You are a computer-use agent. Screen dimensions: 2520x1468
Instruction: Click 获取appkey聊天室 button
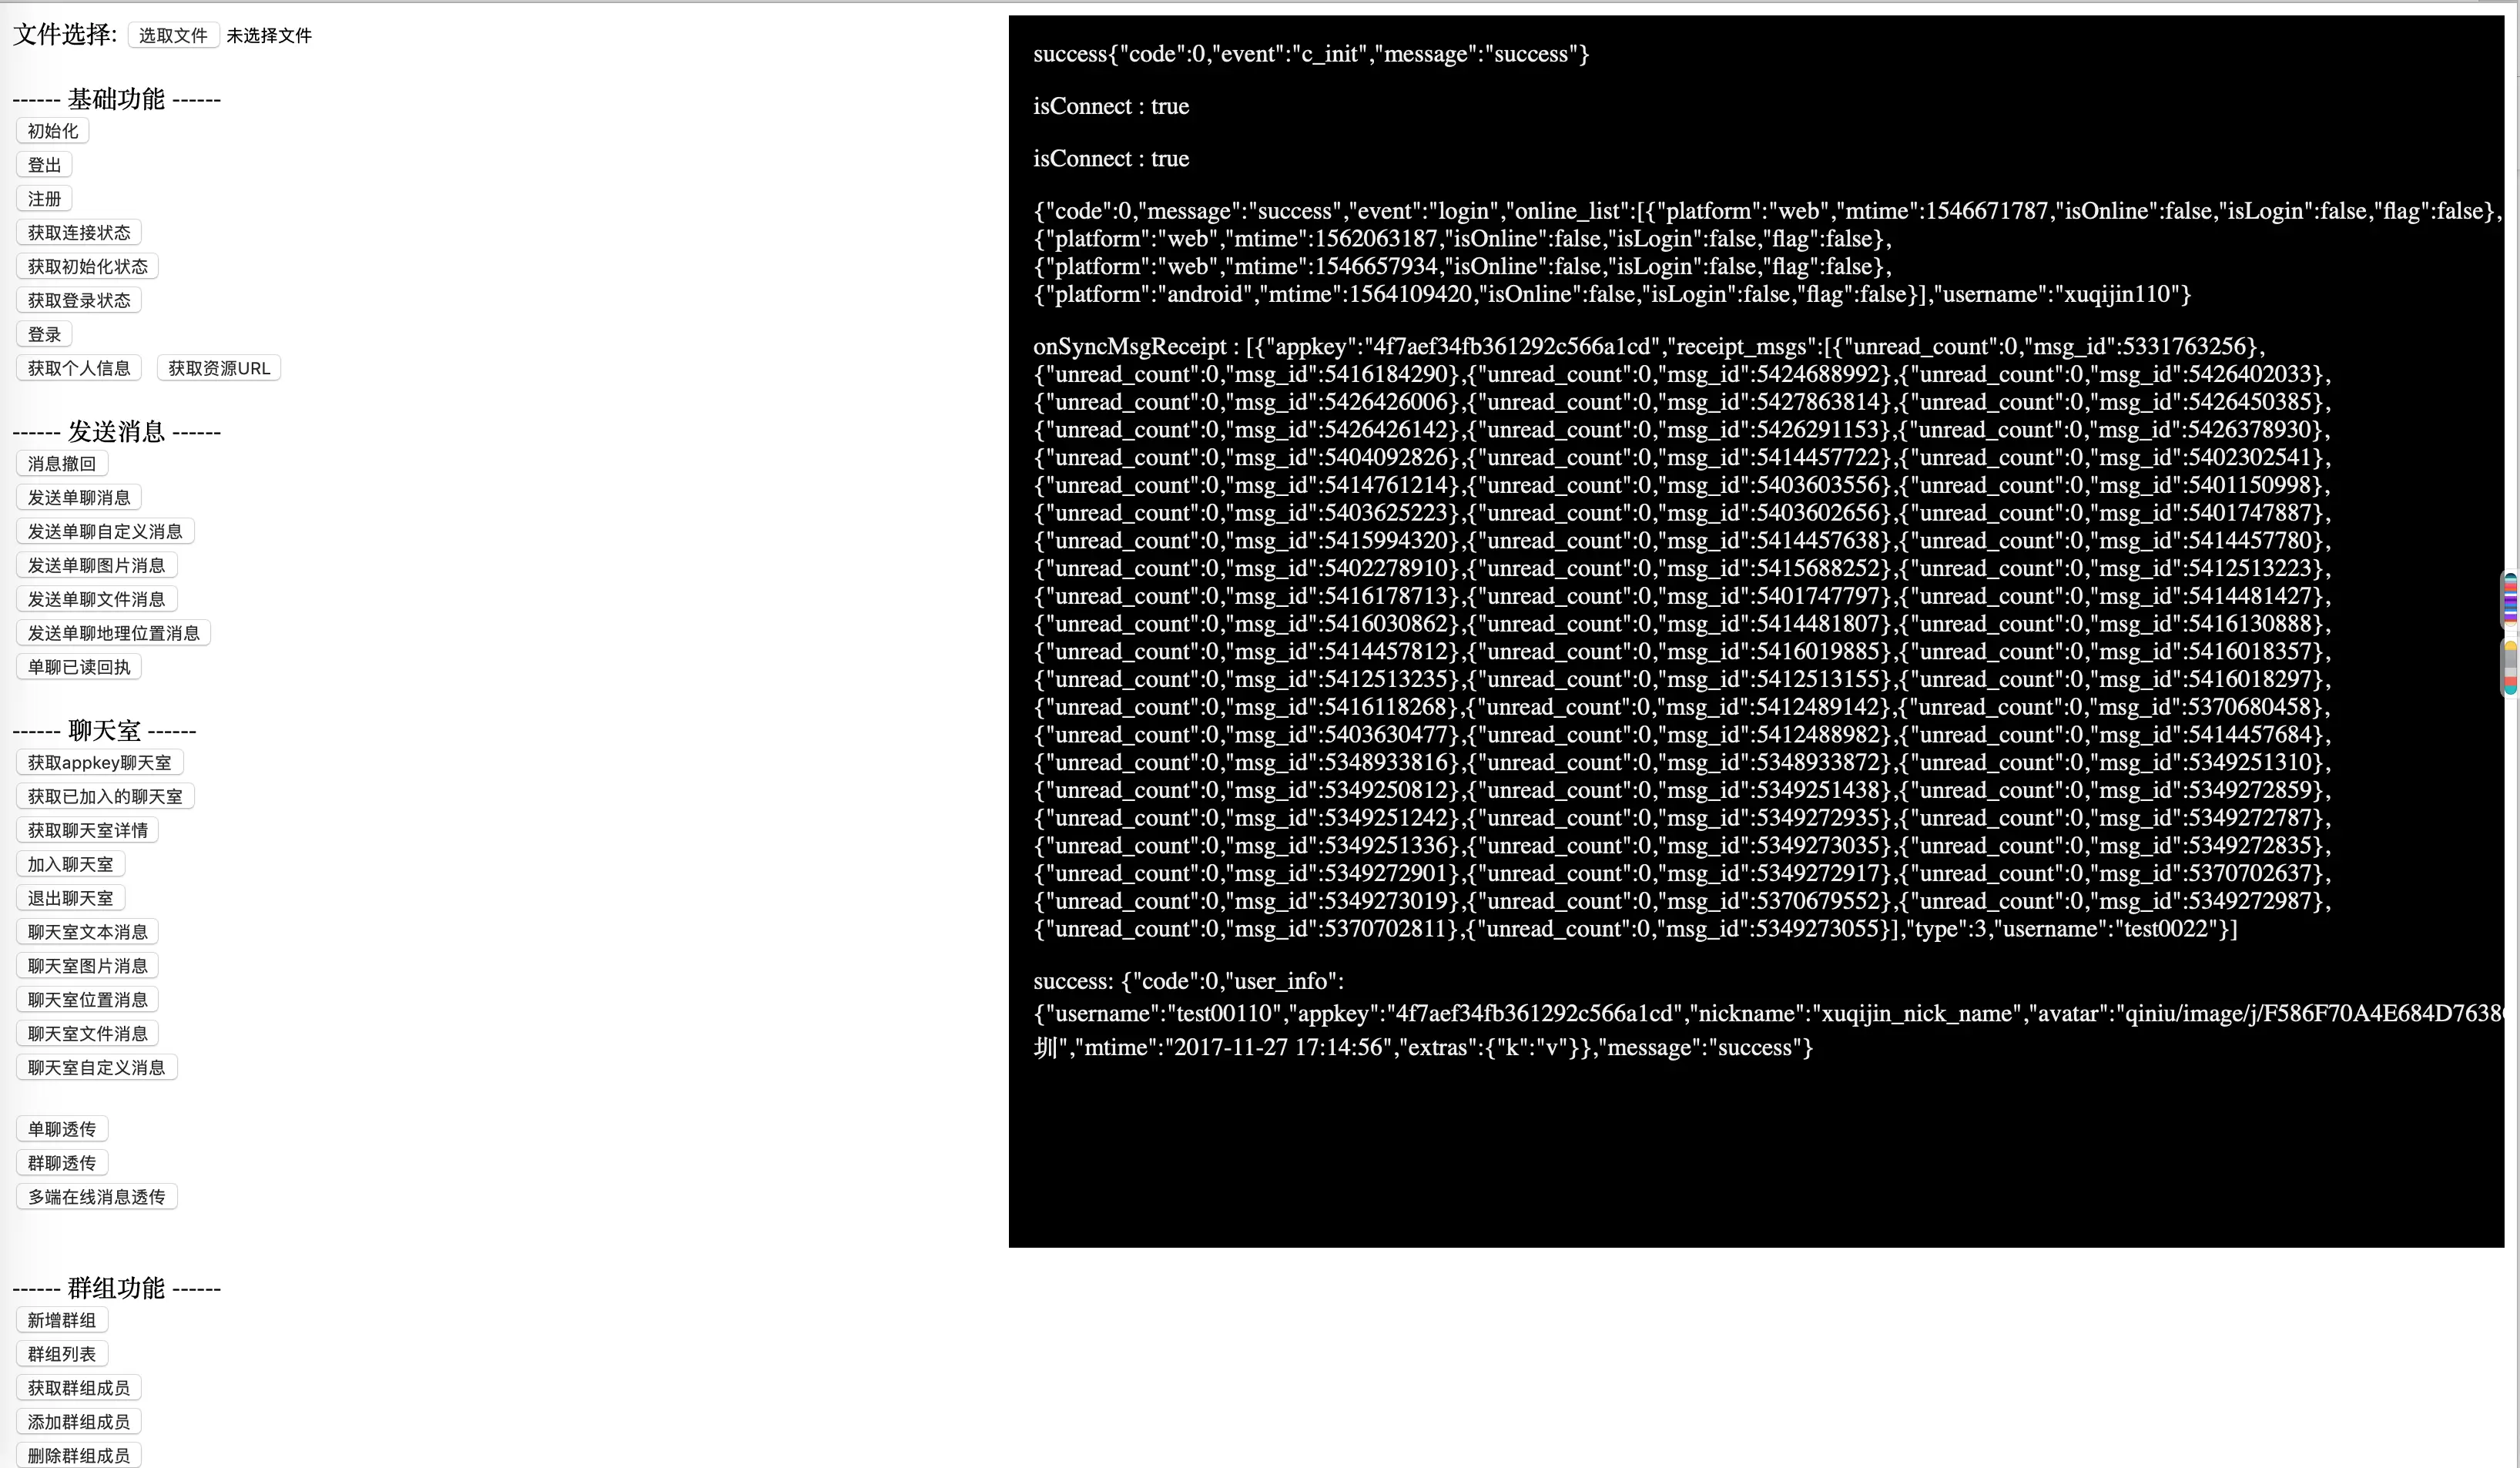click(x=100, y=763)
